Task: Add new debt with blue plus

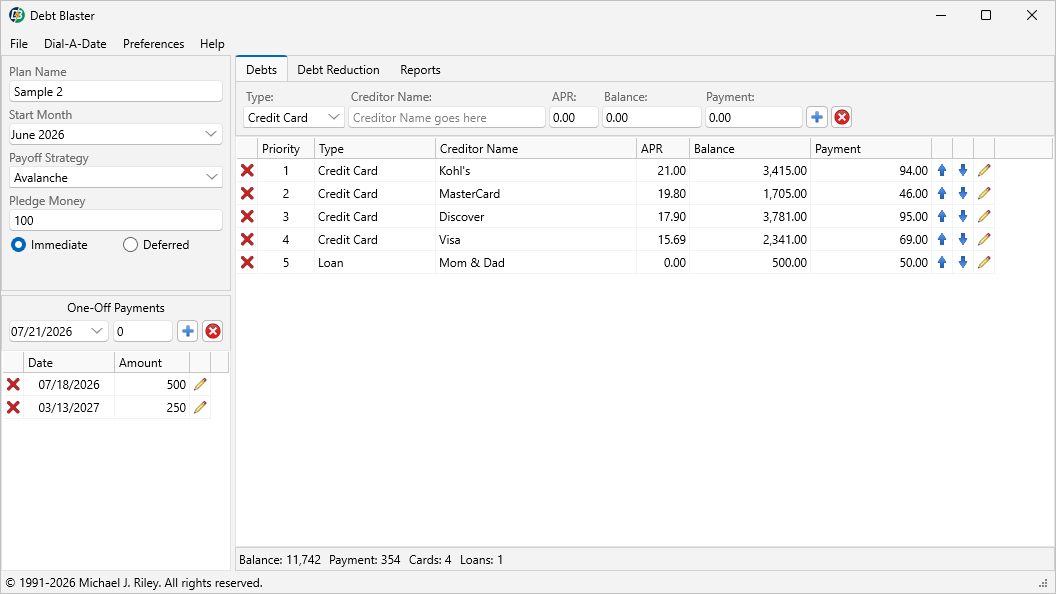Action: [817, 117]
